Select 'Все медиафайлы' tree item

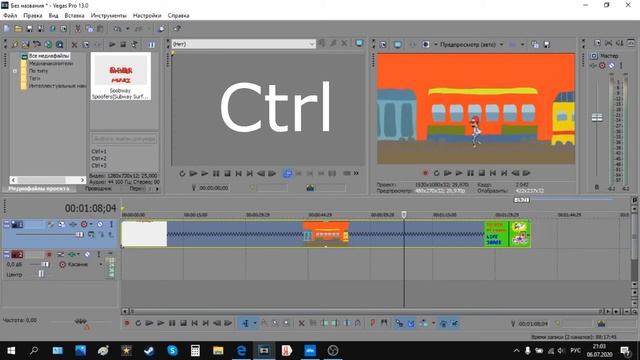tap(49, 56)
